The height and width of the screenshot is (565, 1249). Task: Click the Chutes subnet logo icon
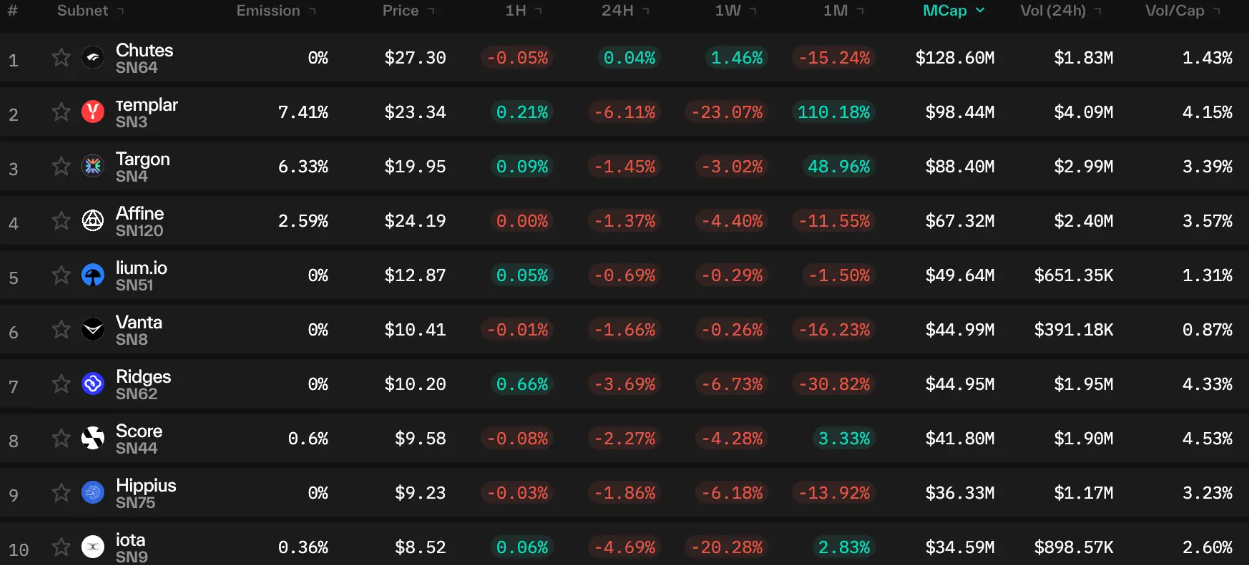pos(93,58)
